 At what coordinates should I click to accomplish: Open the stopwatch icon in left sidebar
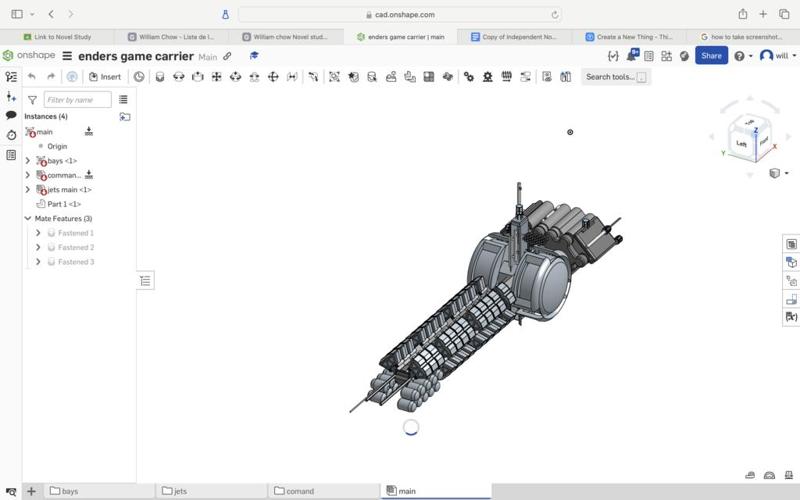pyautogui.click(x=11, y=135)
